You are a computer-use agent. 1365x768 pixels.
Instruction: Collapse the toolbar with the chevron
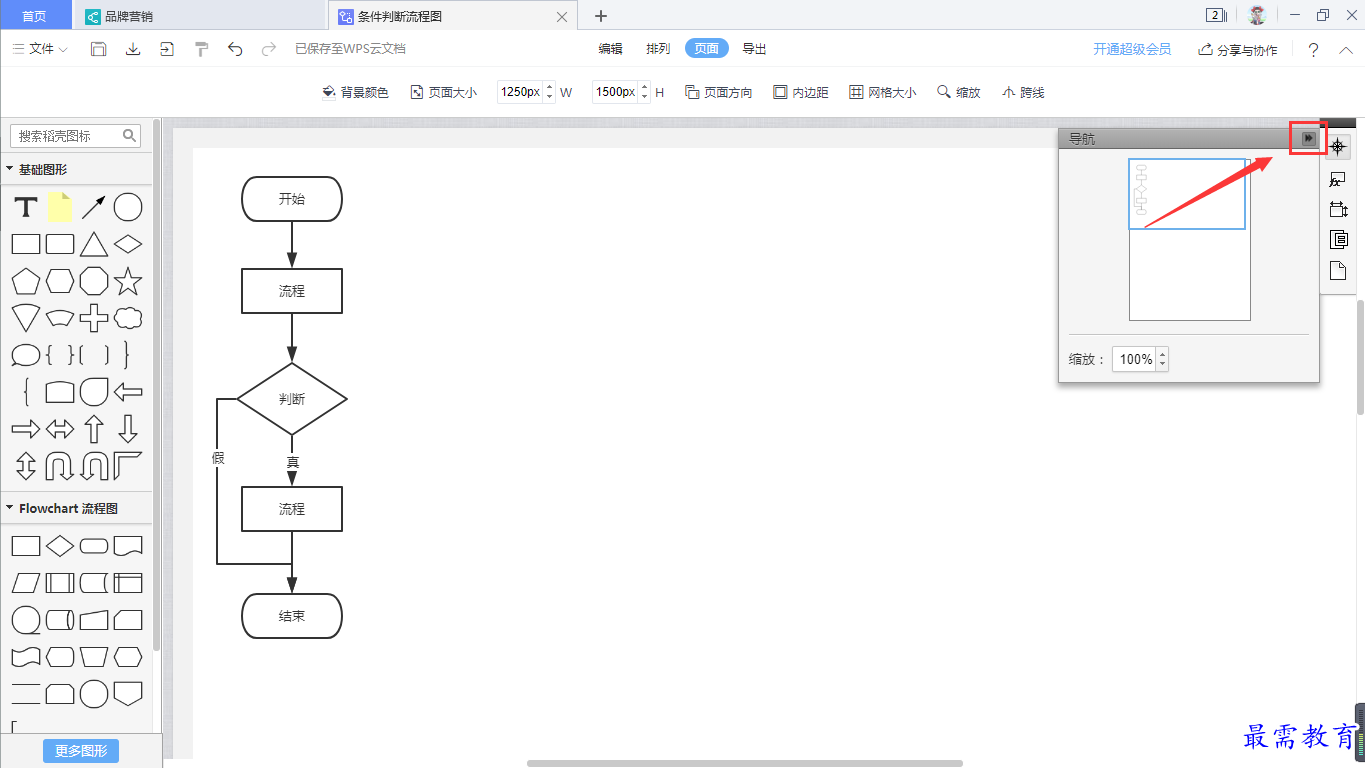point(1345,49)
